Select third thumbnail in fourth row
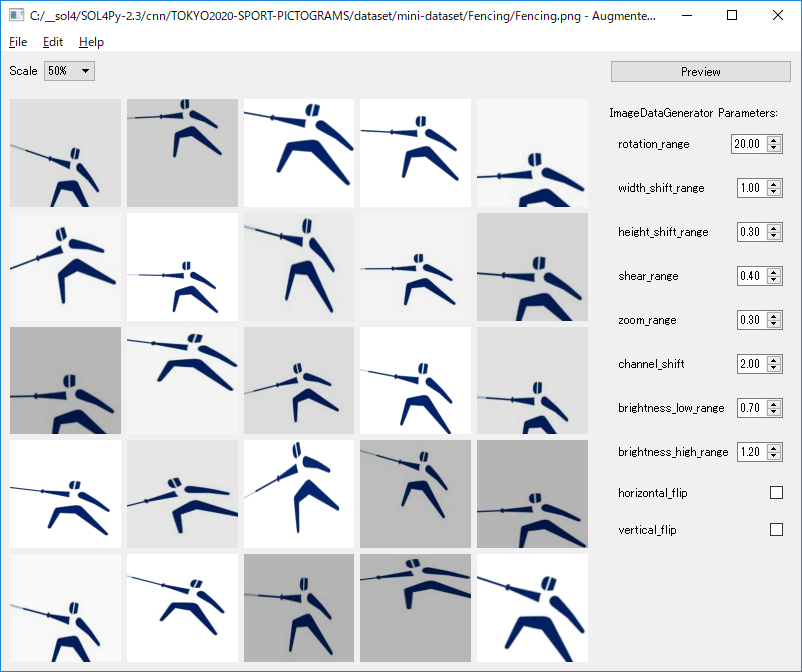 [x=299, y=494]
